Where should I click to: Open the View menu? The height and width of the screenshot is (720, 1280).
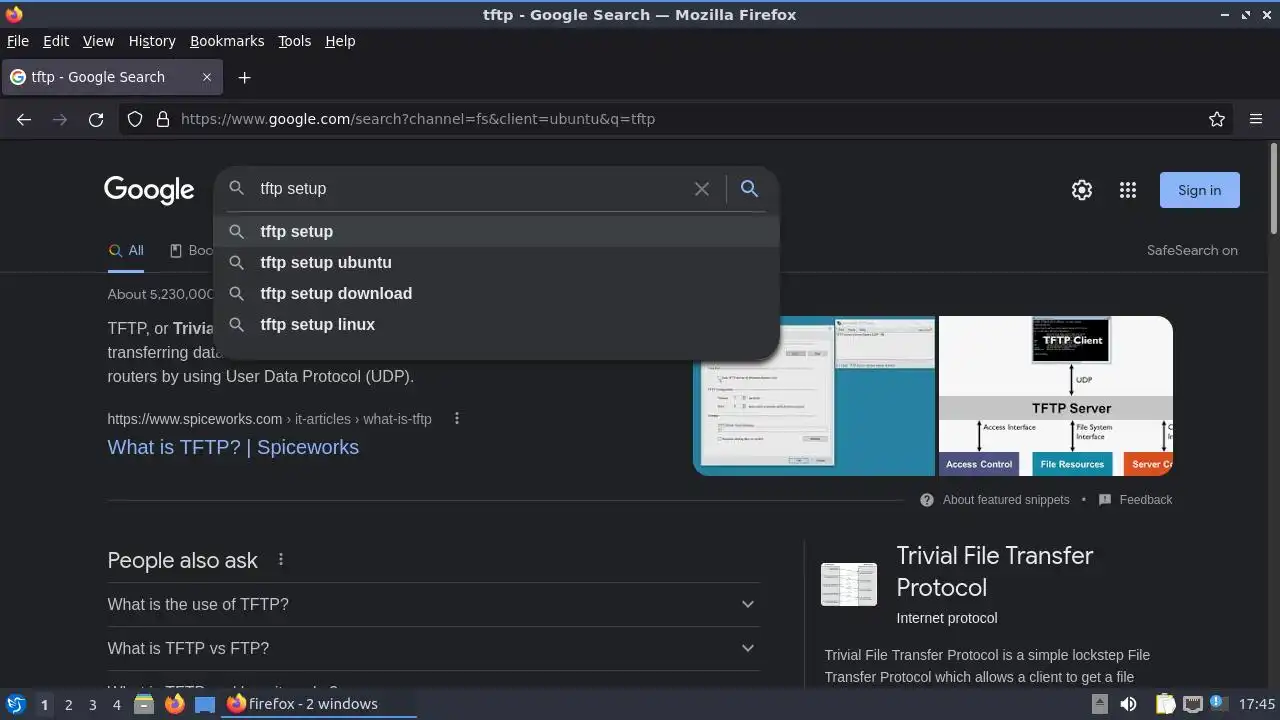[x=98, y=41]
